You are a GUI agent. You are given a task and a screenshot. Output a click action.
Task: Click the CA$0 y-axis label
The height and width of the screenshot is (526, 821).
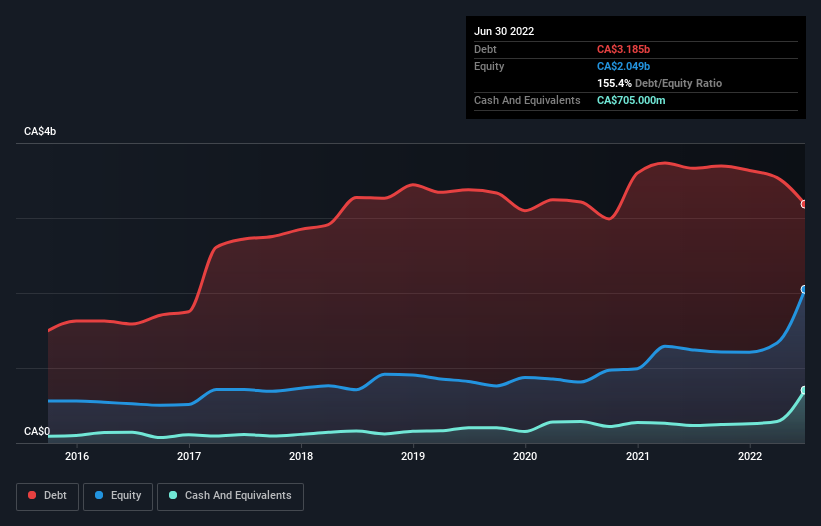37,431
